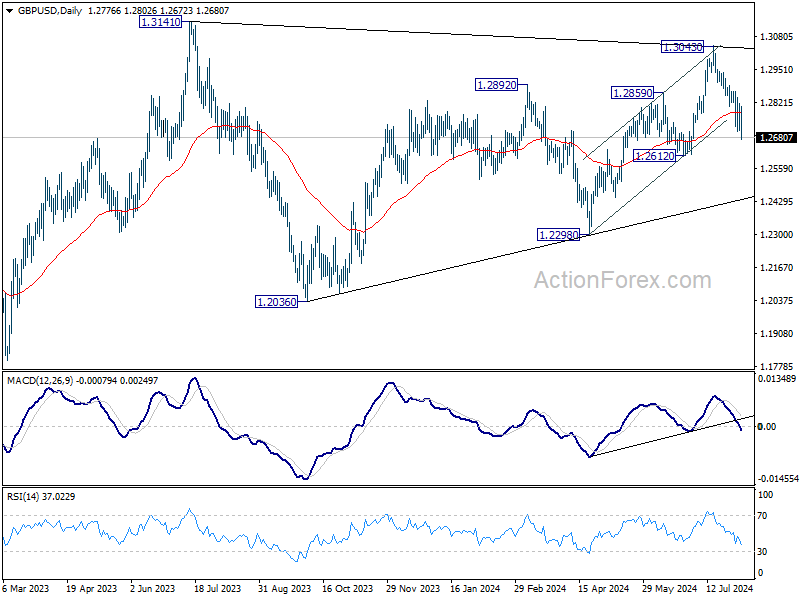Click the 18 Jul 2023 date marker
The width and height of the screenshot is (800, 600).
[217, 588]
